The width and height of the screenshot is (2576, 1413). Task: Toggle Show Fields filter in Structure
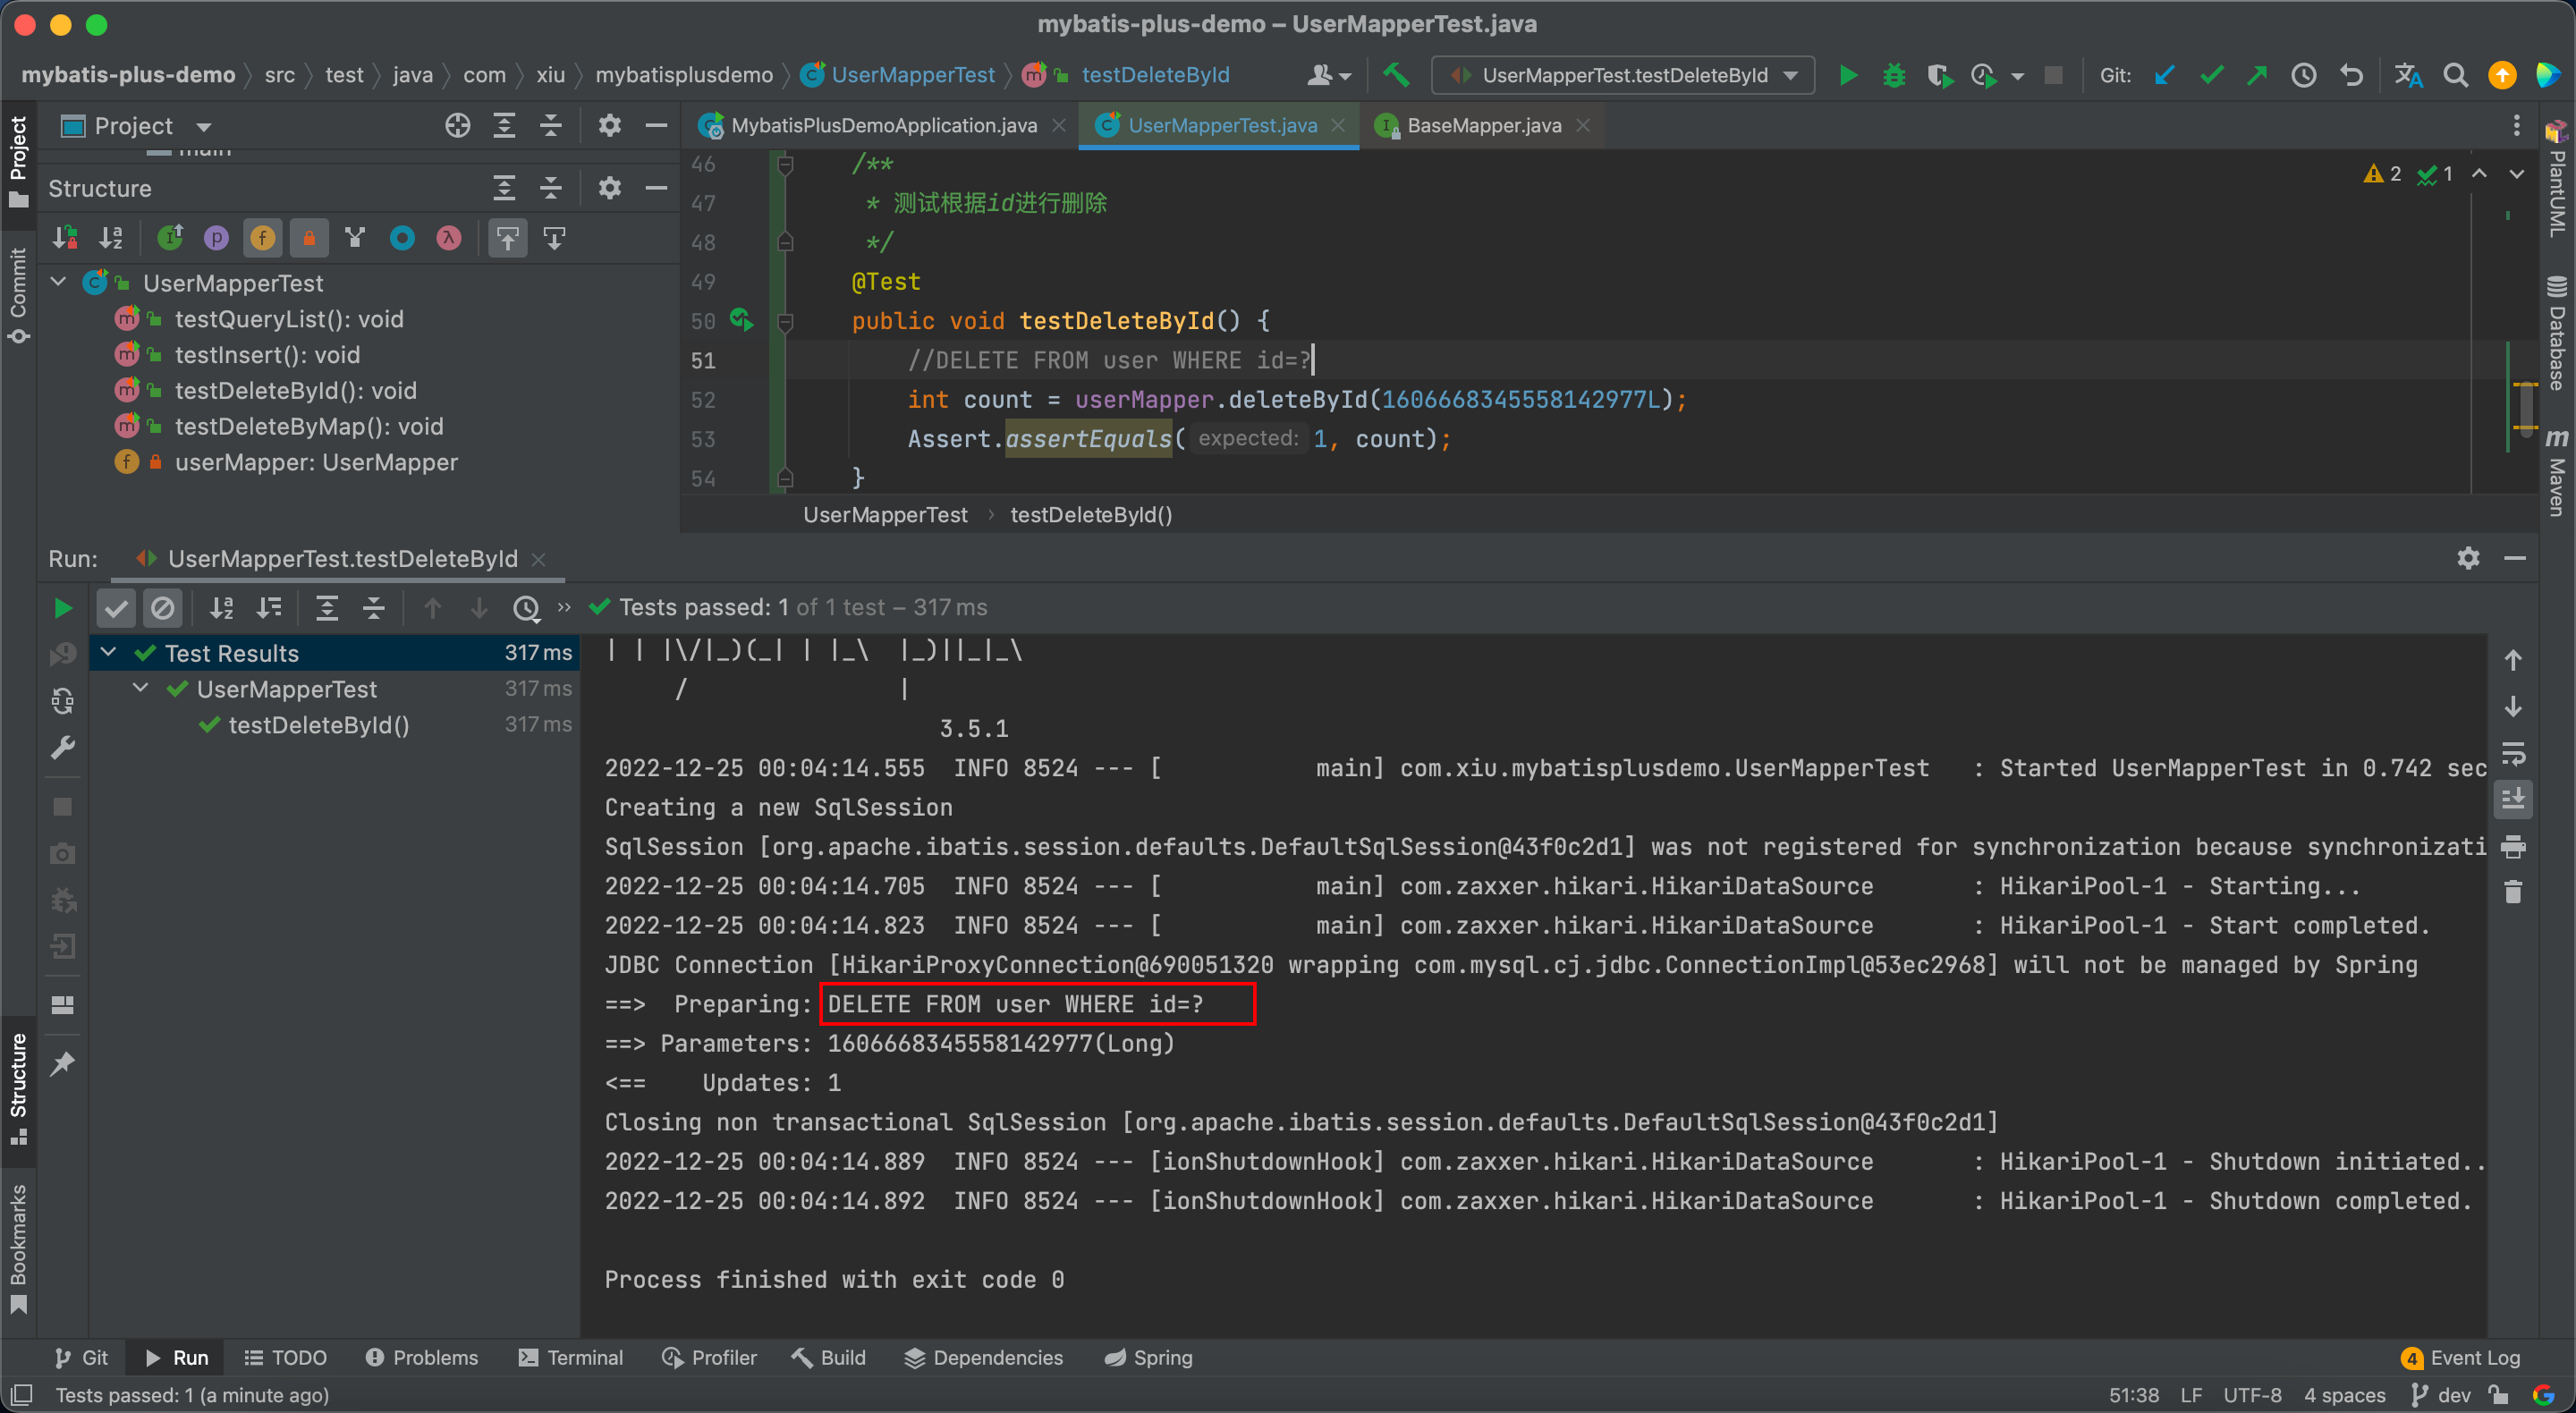[262, 238]
